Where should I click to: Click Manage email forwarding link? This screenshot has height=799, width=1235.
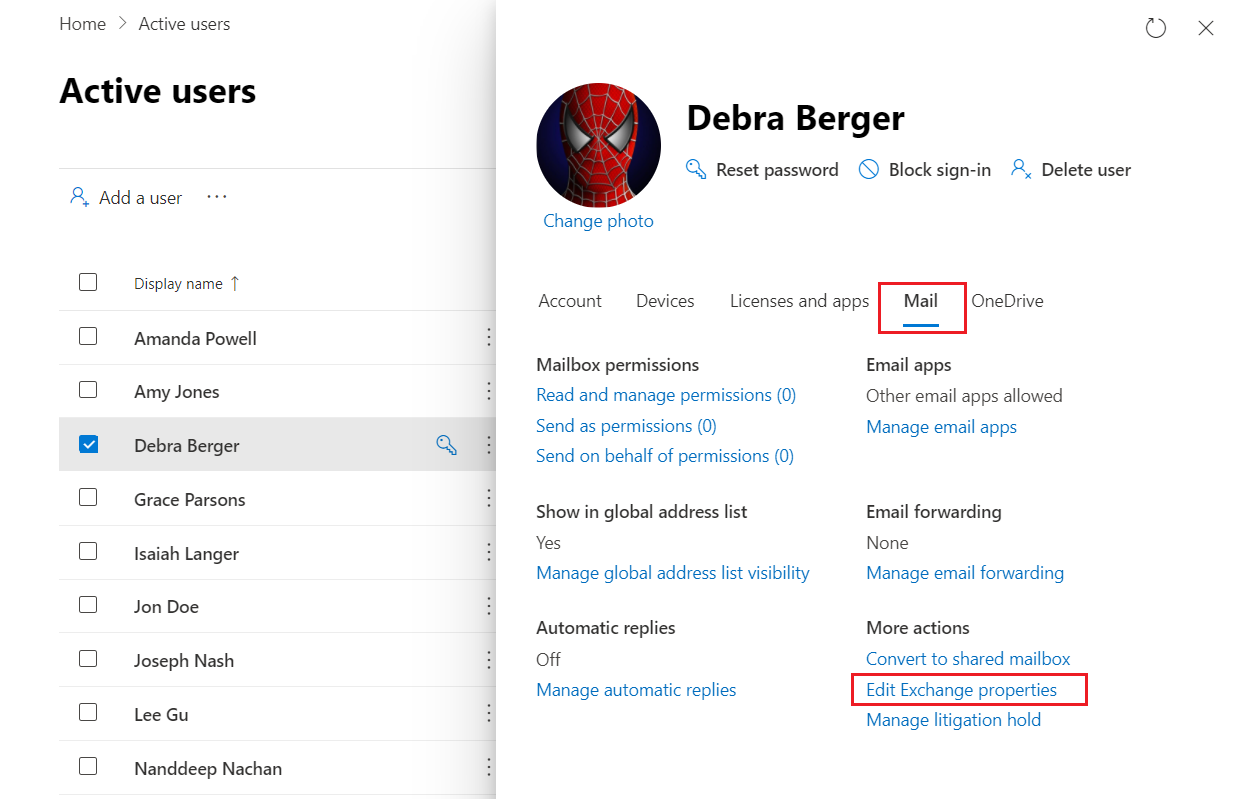(965, 573)
